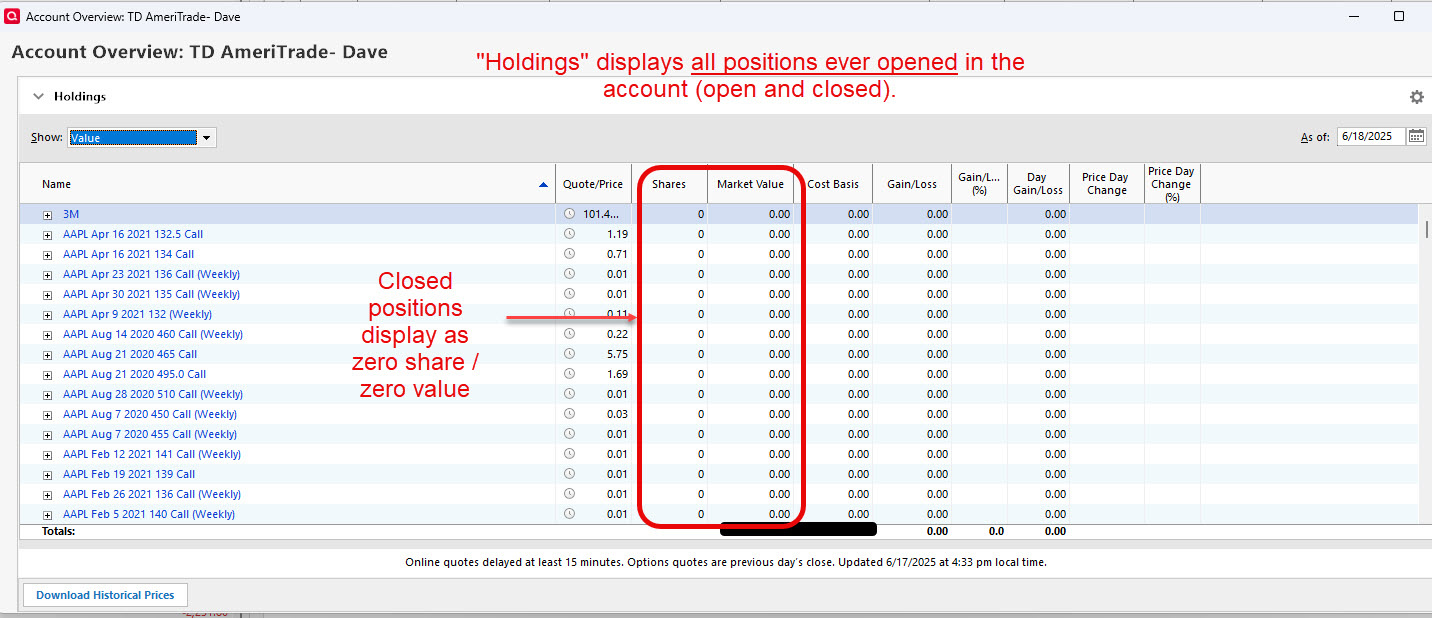
Task: Open AAPL Feb 5 2021 140 Call (Weekly) link
Action: click(x=149, y=514)
